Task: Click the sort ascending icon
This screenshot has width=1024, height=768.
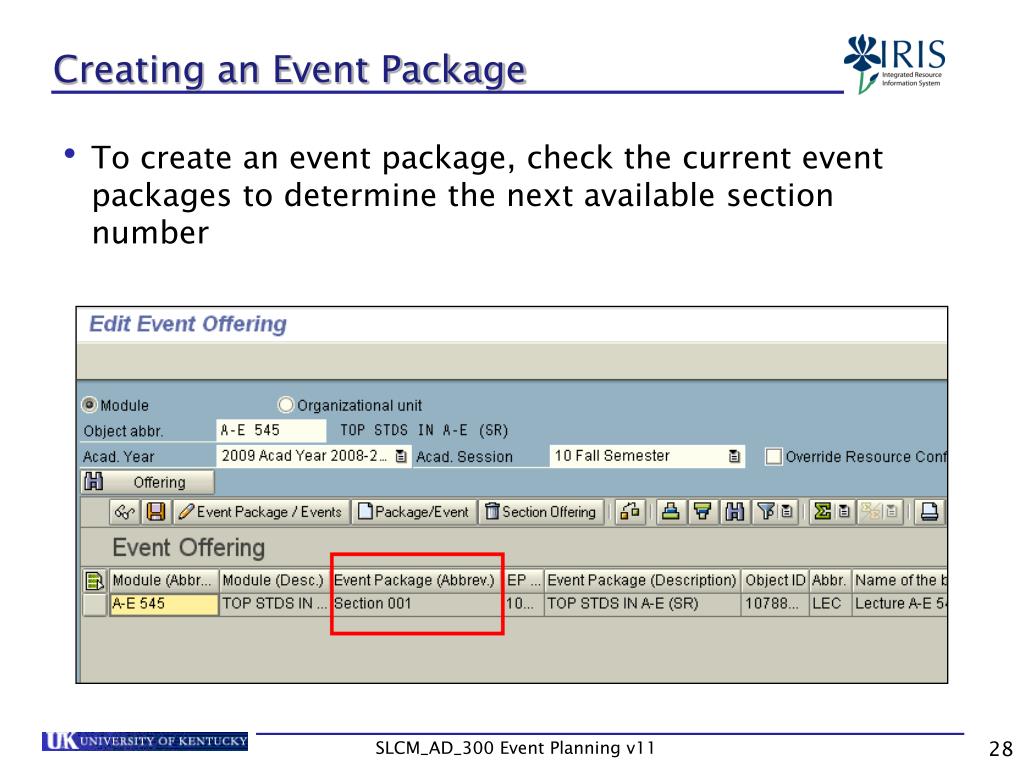Action: 671,512
